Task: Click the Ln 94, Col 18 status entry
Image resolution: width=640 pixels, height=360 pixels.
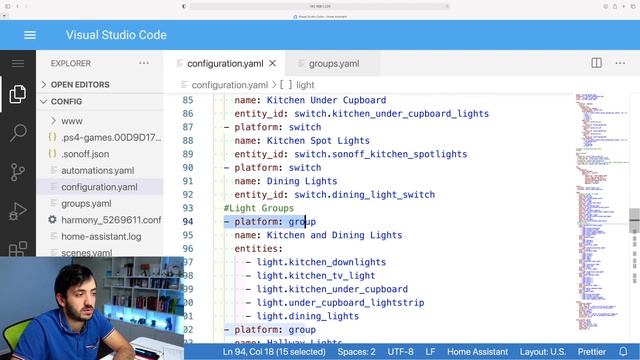Action: point(274,351)
